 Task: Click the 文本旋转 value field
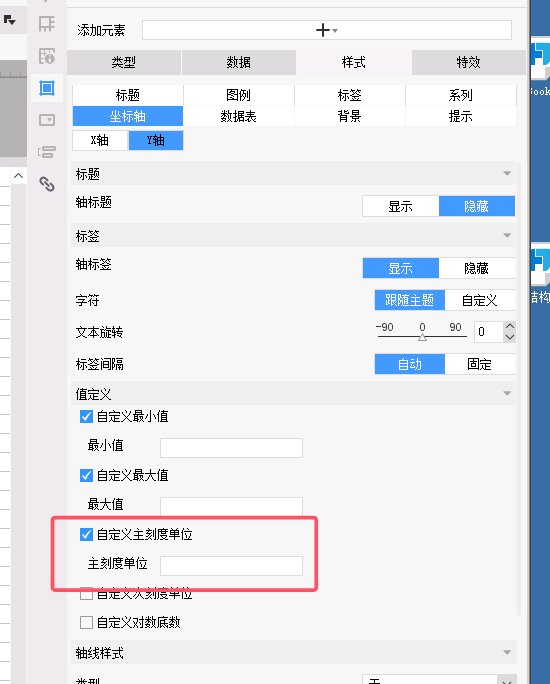tap(489, 332)
